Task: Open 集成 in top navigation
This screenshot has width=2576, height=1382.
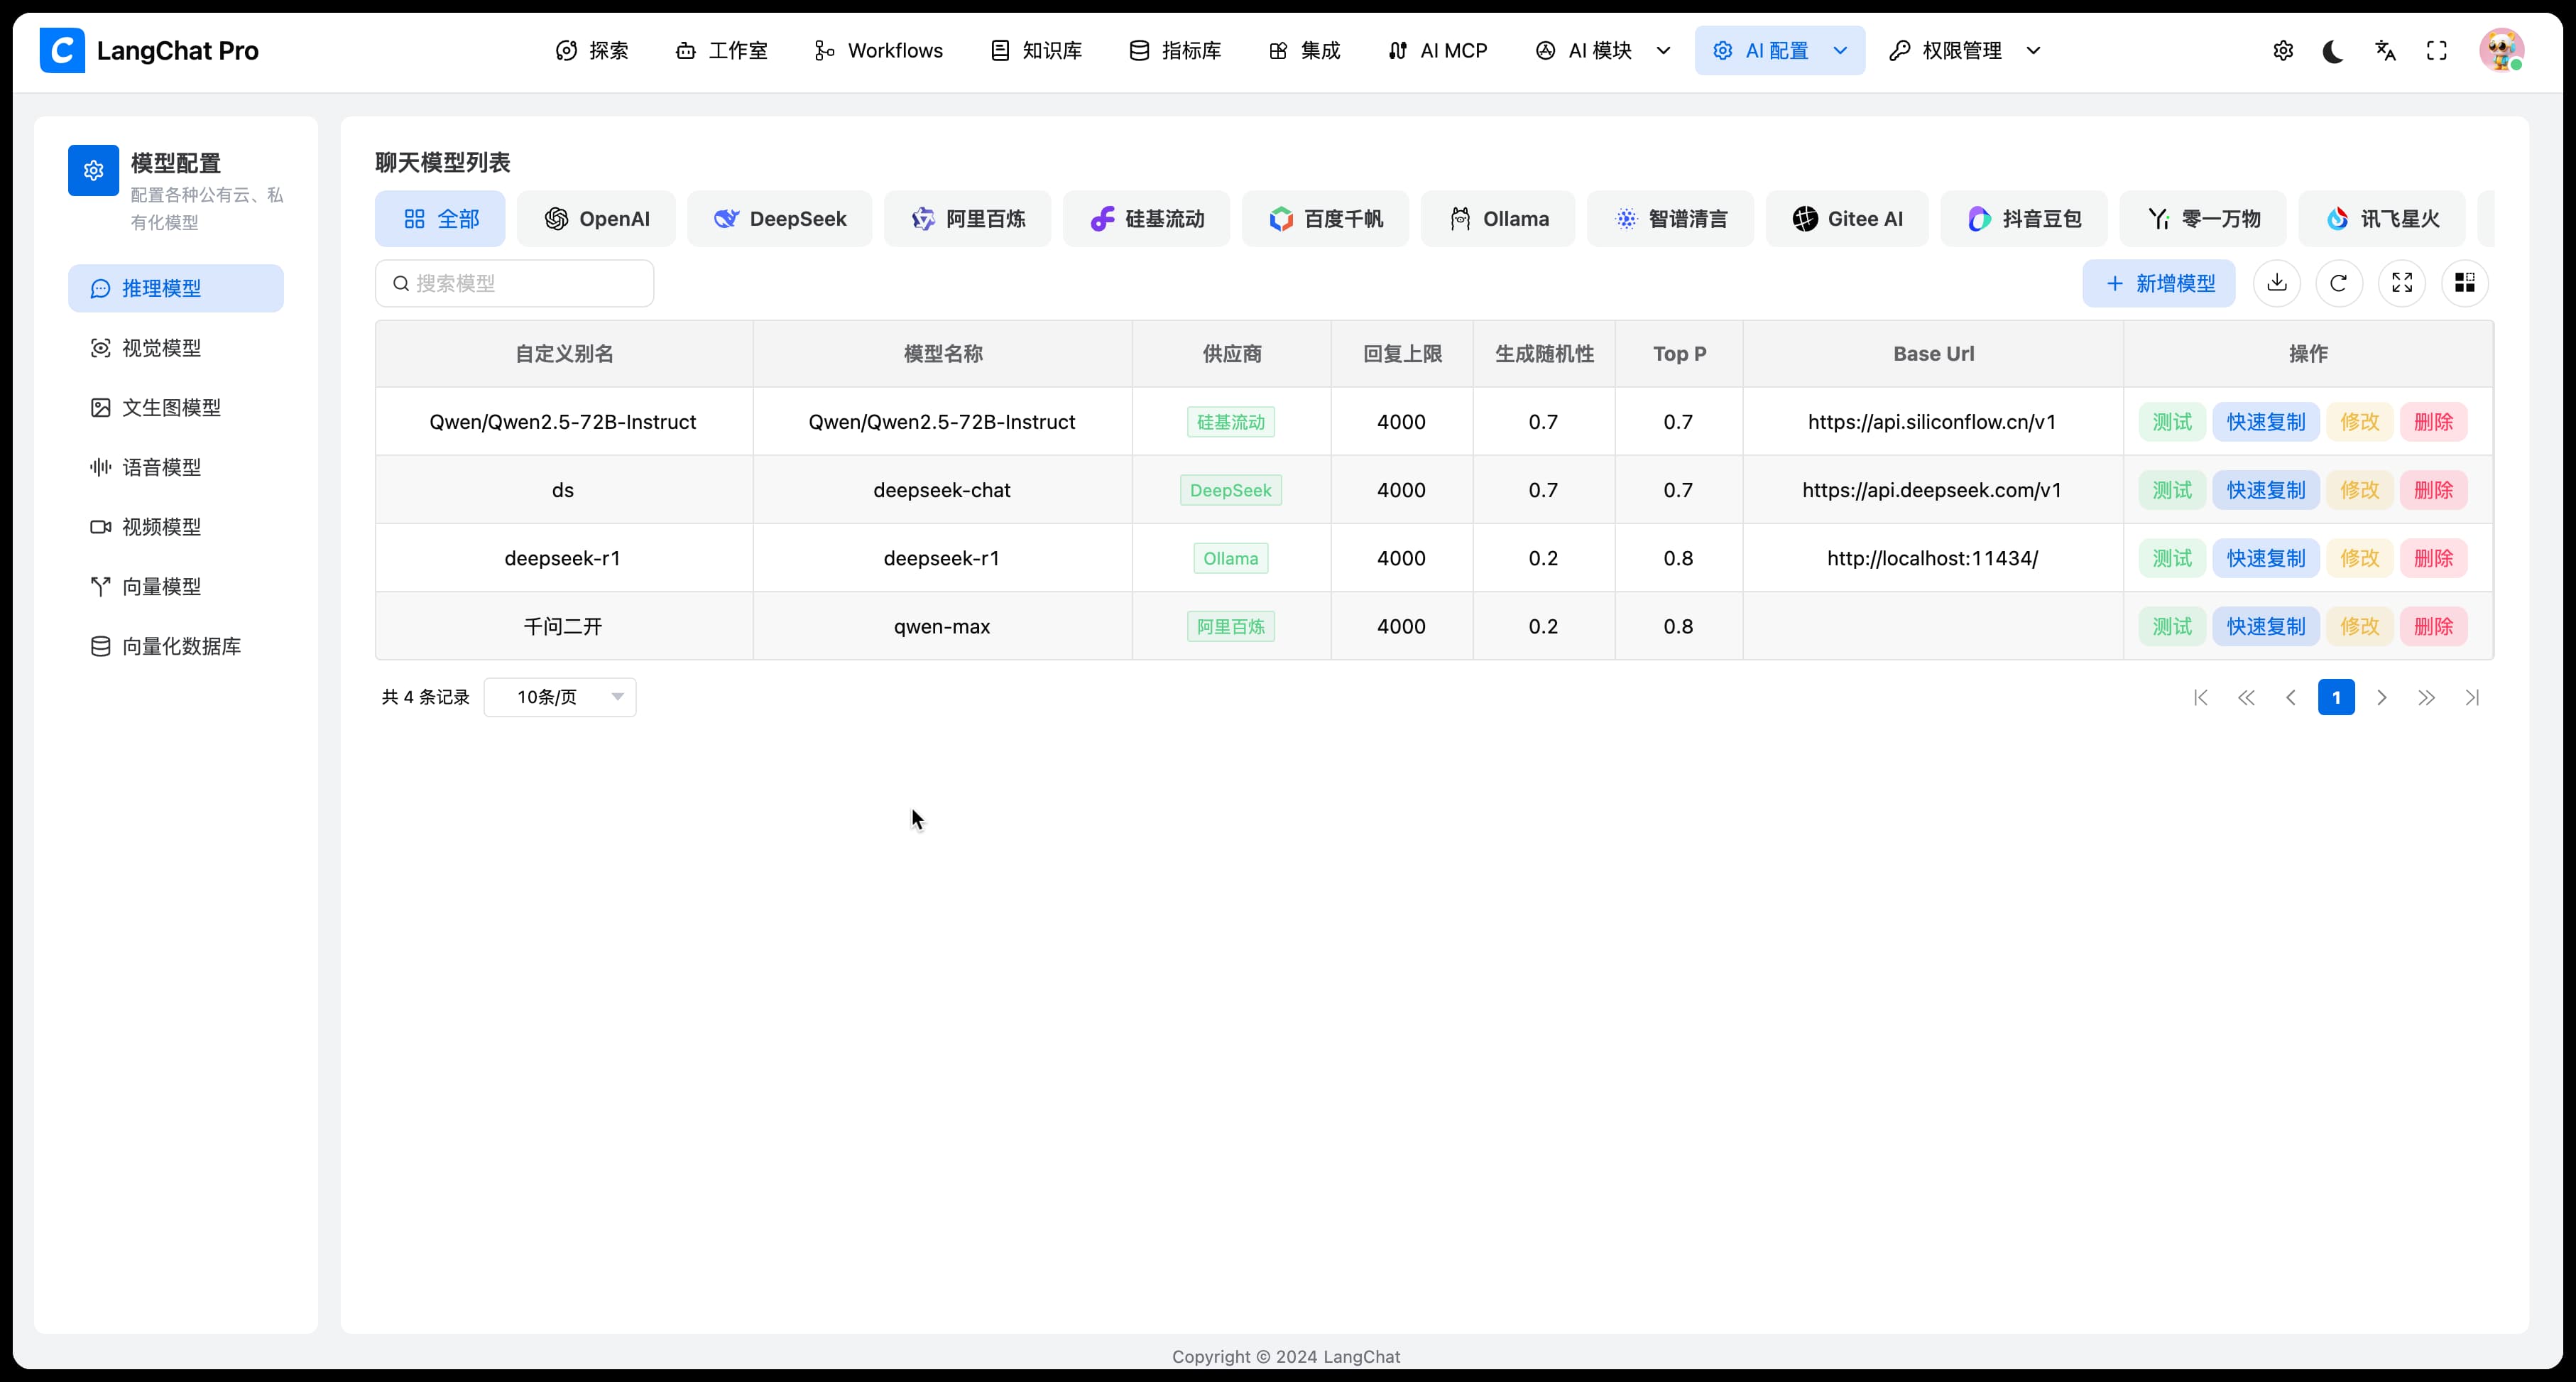Action: [1304, 50]
